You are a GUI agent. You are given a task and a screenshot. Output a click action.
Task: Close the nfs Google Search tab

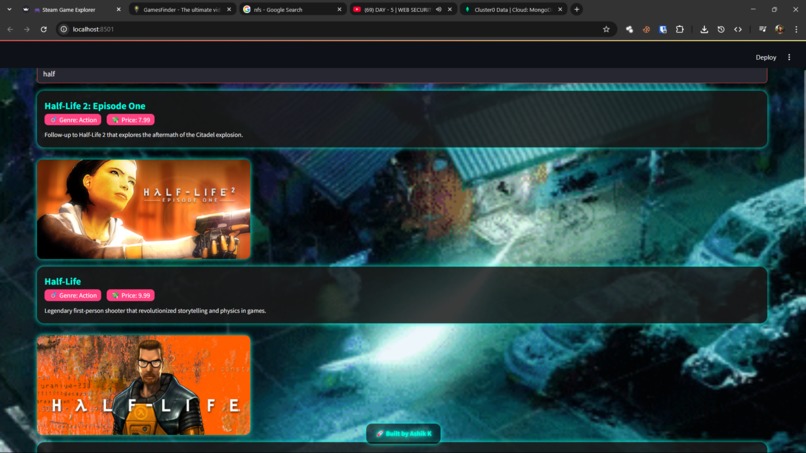pos(339,9)
